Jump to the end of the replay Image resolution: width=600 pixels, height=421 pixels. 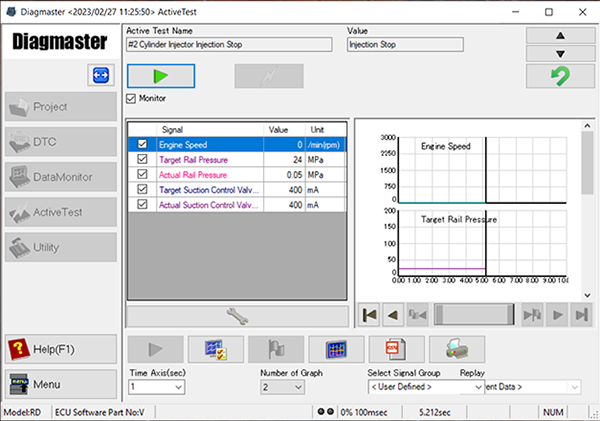pos(581,315)
